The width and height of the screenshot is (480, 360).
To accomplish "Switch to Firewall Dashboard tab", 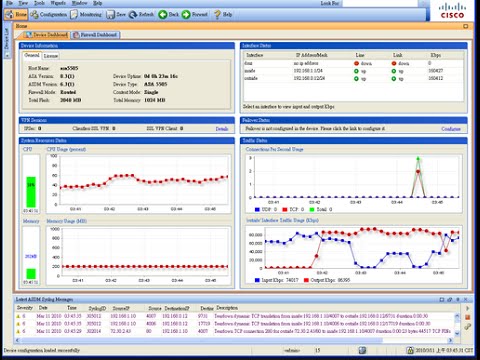I will pyautogui.click(x=95, y=35).
